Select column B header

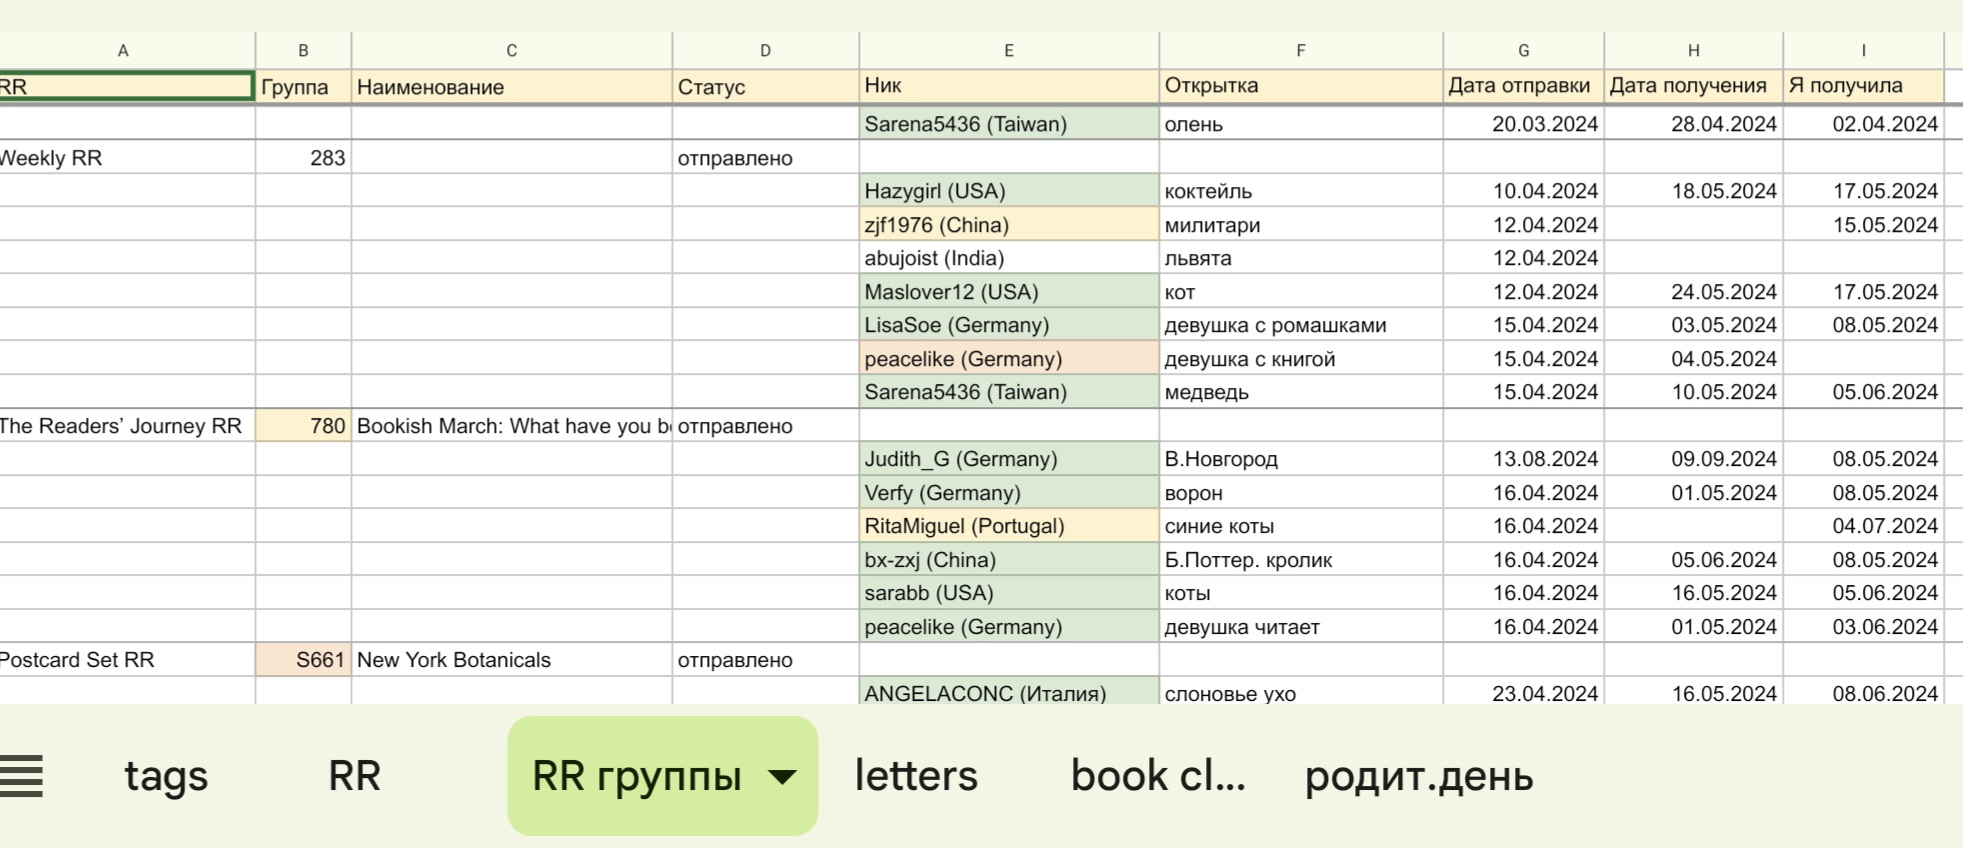click(x=303, y=51)
